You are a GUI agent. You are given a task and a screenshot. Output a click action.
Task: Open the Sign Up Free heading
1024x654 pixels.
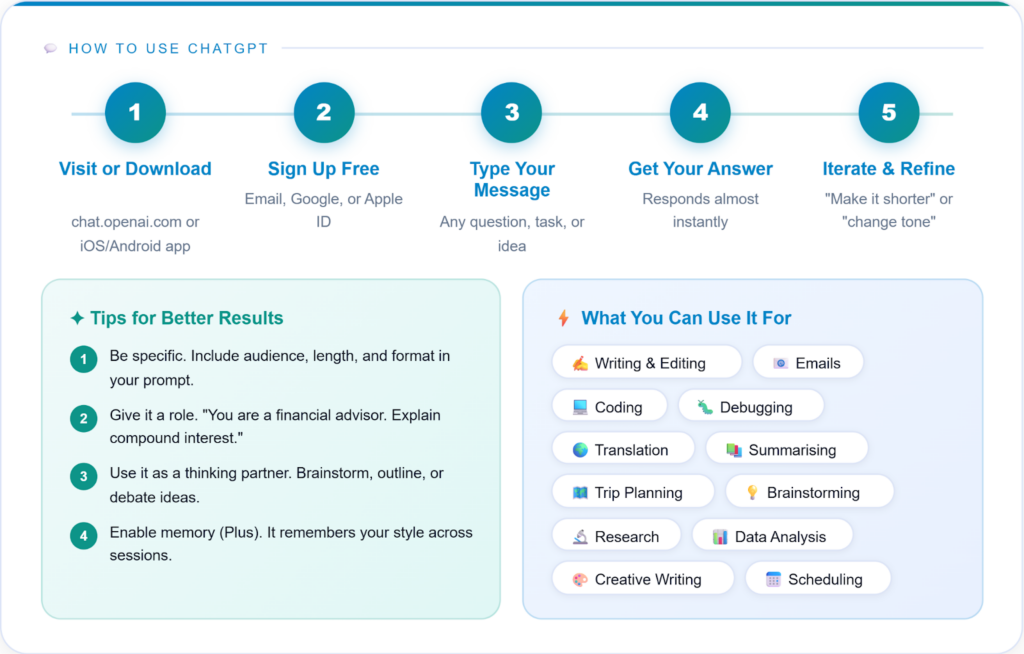323,169
